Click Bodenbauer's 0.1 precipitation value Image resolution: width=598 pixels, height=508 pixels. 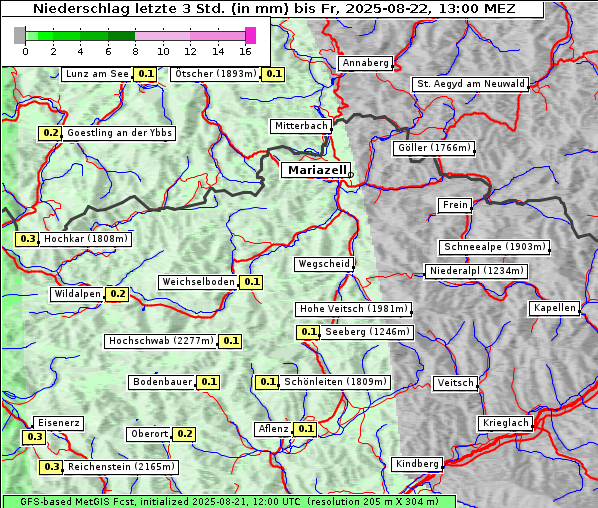tap(208, 382)
